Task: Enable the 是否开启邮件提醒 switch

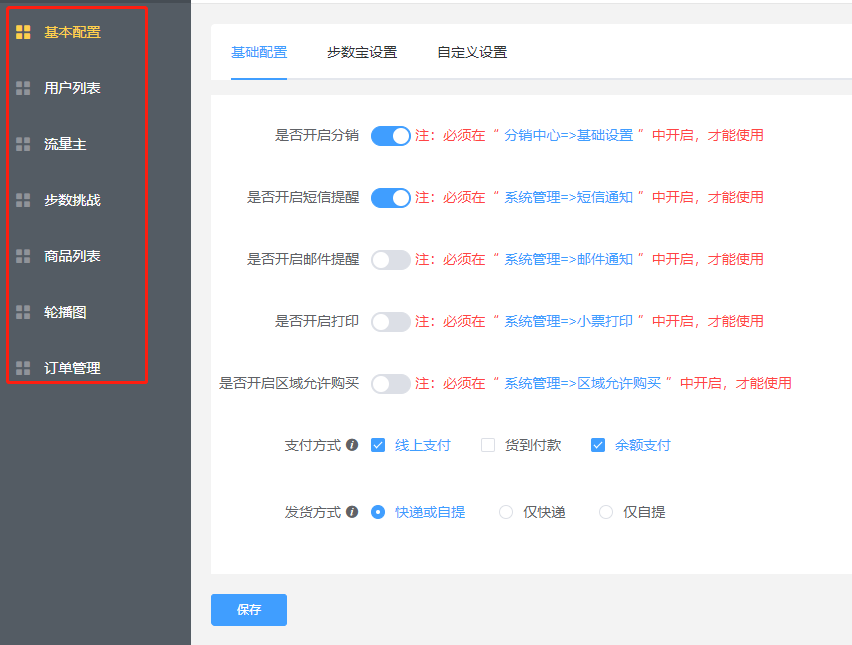Action: tap(390, 260)
